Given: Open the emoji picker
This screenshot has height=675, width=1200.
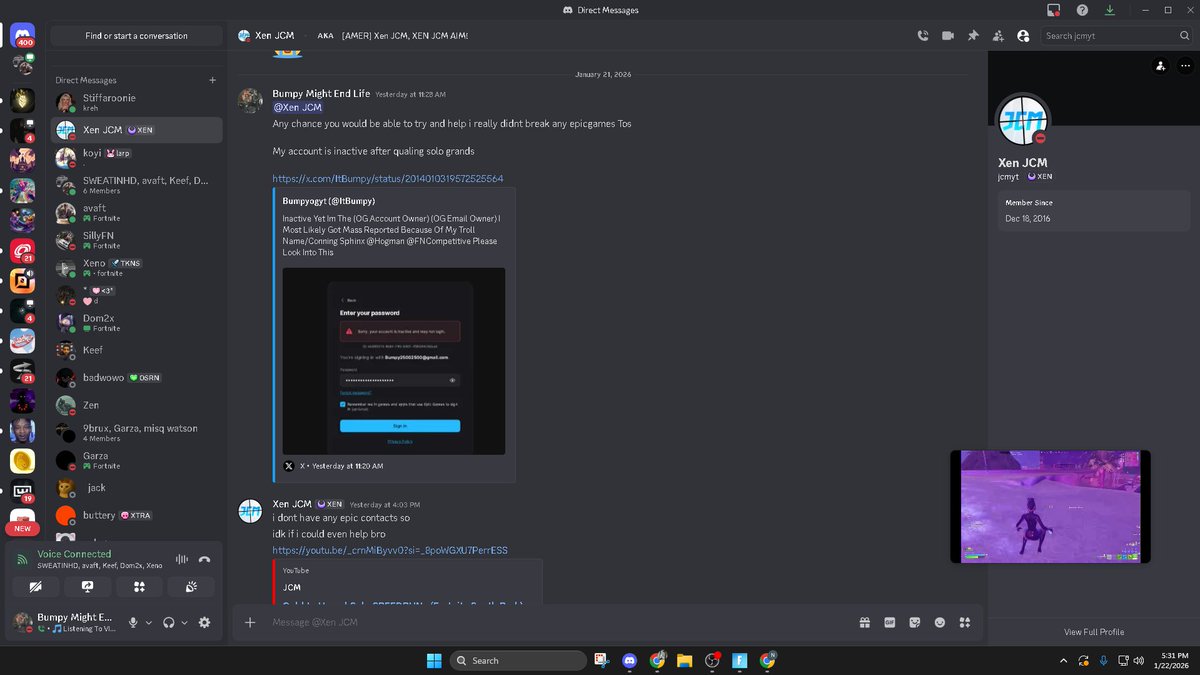Looking at the screenshot, I should point(939,622).
